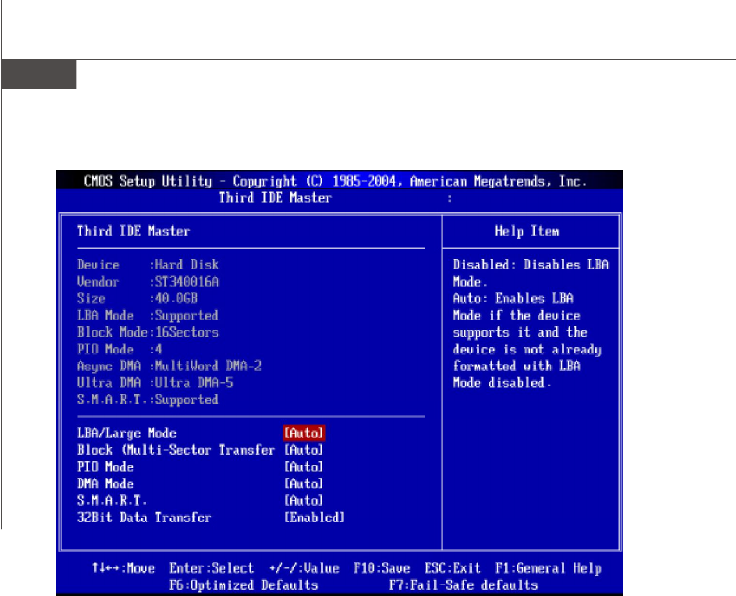Click the F6:Optimized Defaults hint
The height and width of the screenshot is (596, 736).
[244, 585]
